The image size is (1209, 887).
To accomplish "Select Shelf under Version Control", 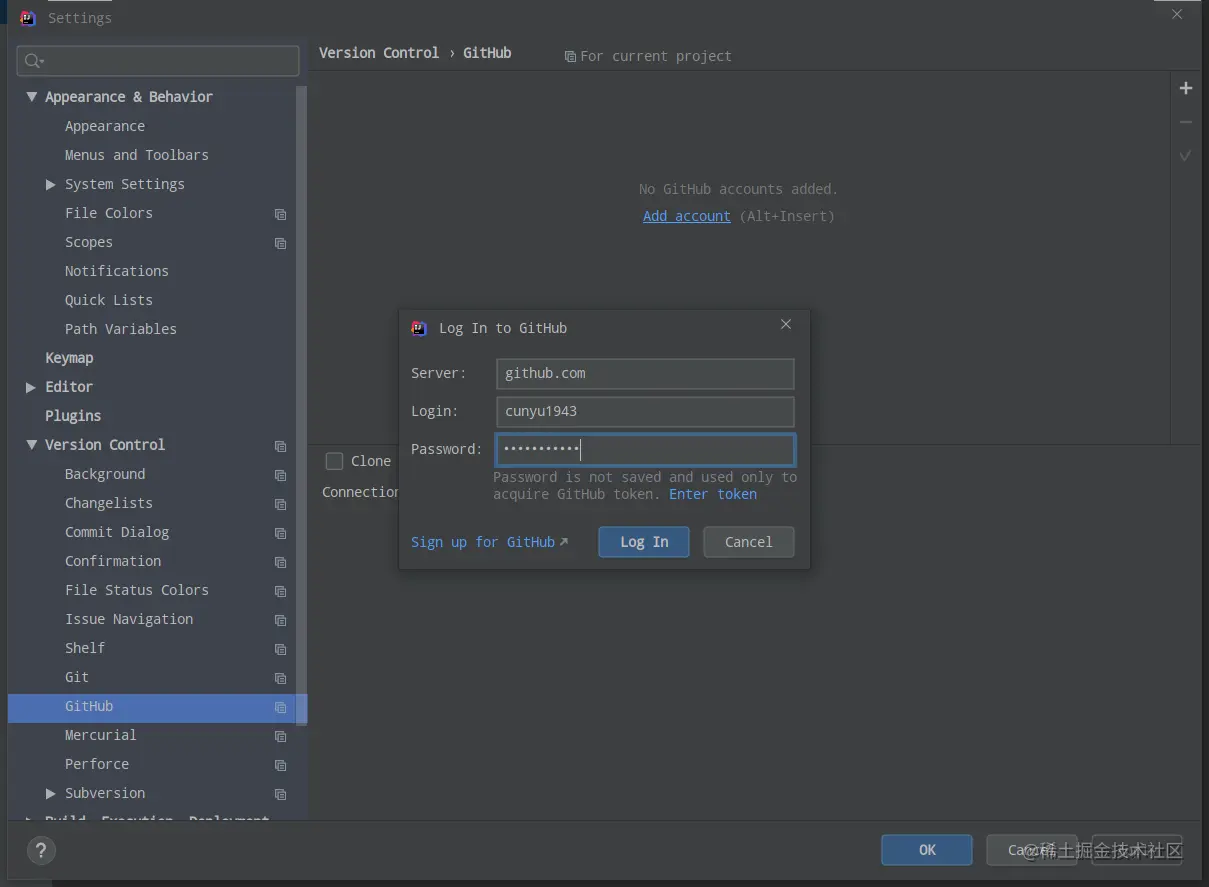I will 85,648.
